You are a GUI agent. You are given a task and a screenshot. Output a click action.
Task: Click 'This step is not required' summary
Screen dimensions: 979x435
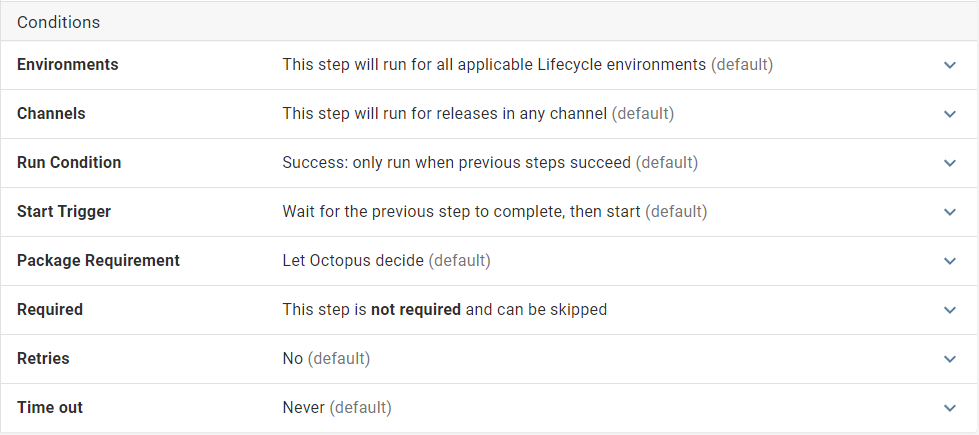coord(444,310)
